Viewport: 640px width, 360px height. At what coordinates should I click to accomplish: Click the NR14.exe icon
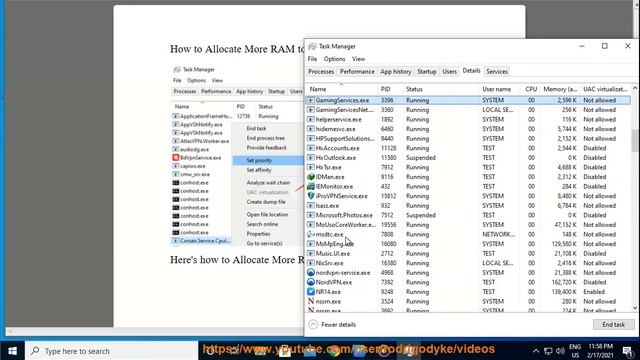311,291
